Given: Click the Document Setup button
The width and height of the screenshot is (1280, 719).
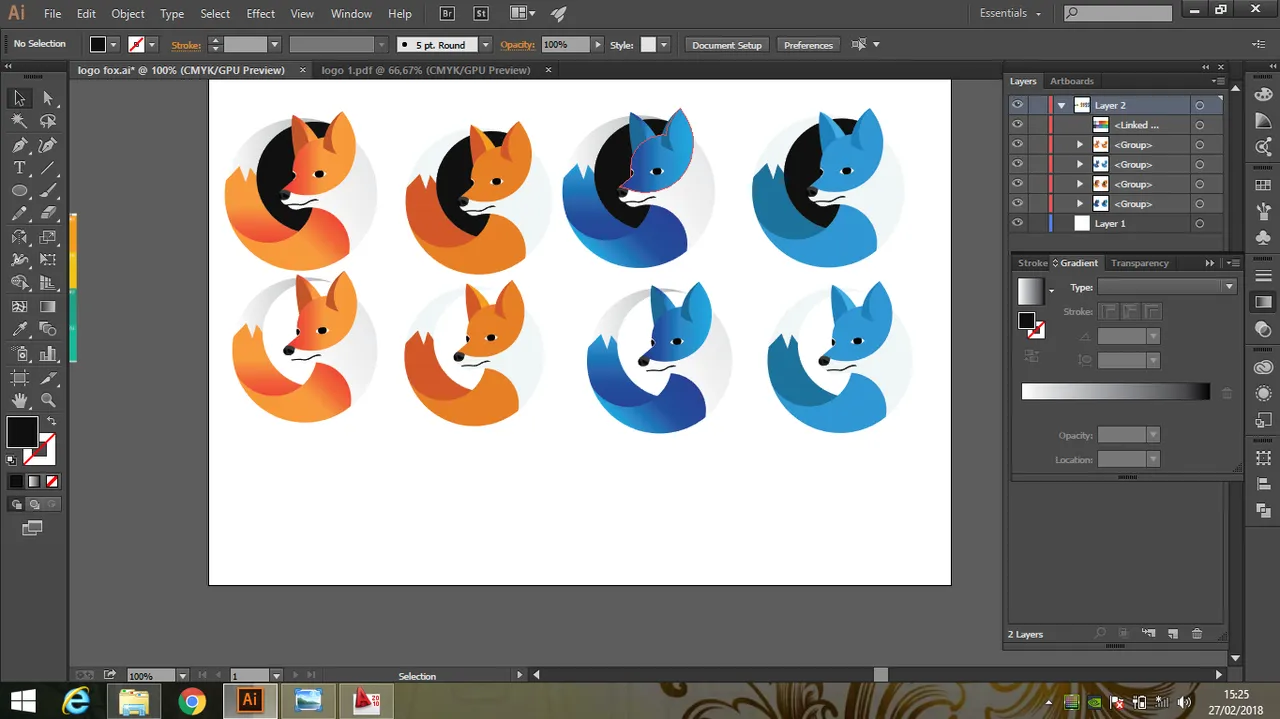Looking at the screenshot, I should (x=727, y=45).
